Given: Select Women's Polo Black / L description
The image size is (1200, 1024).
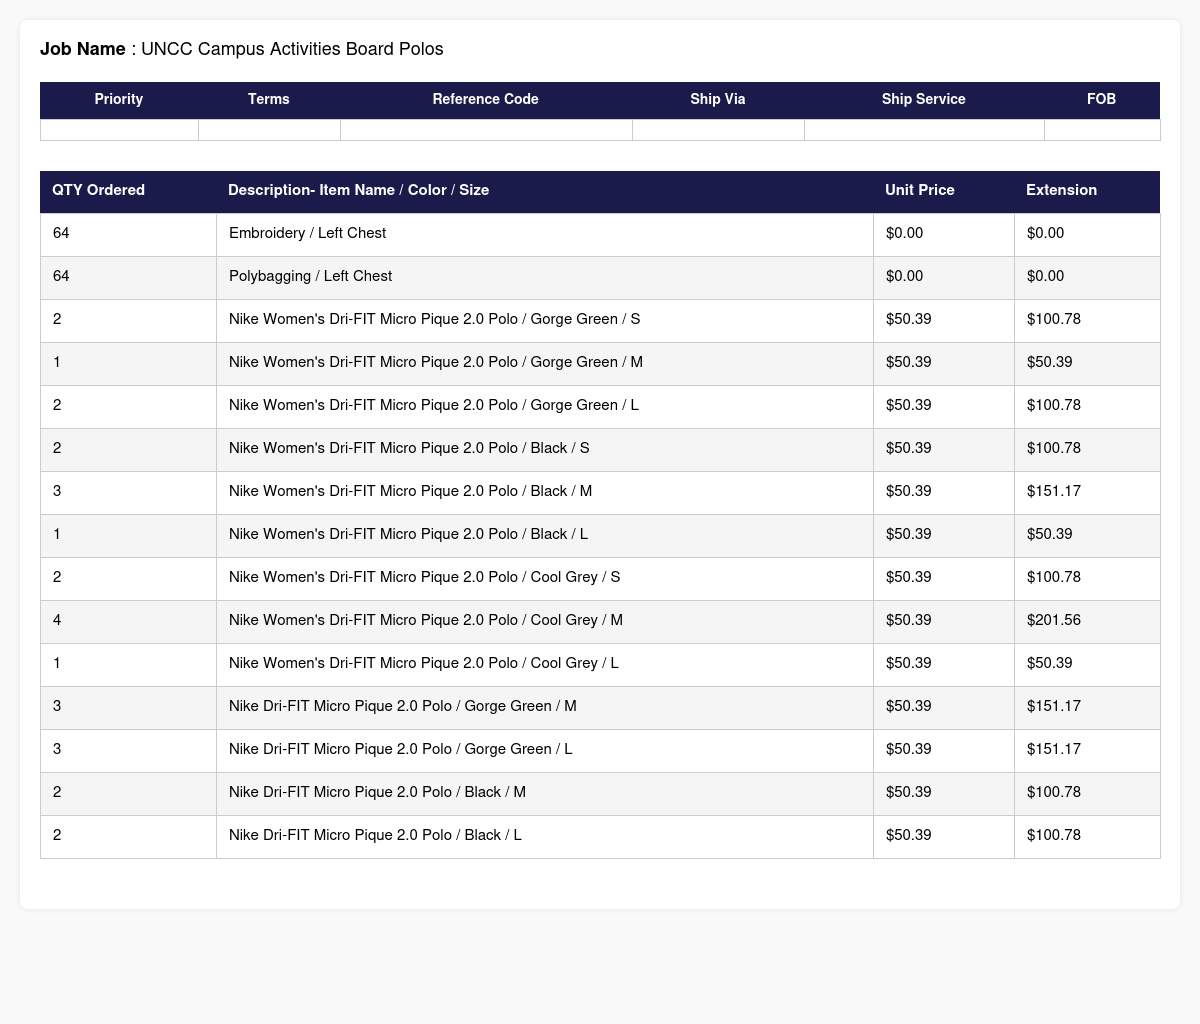Looking at the screenshot, I should [x=409, y=534].
